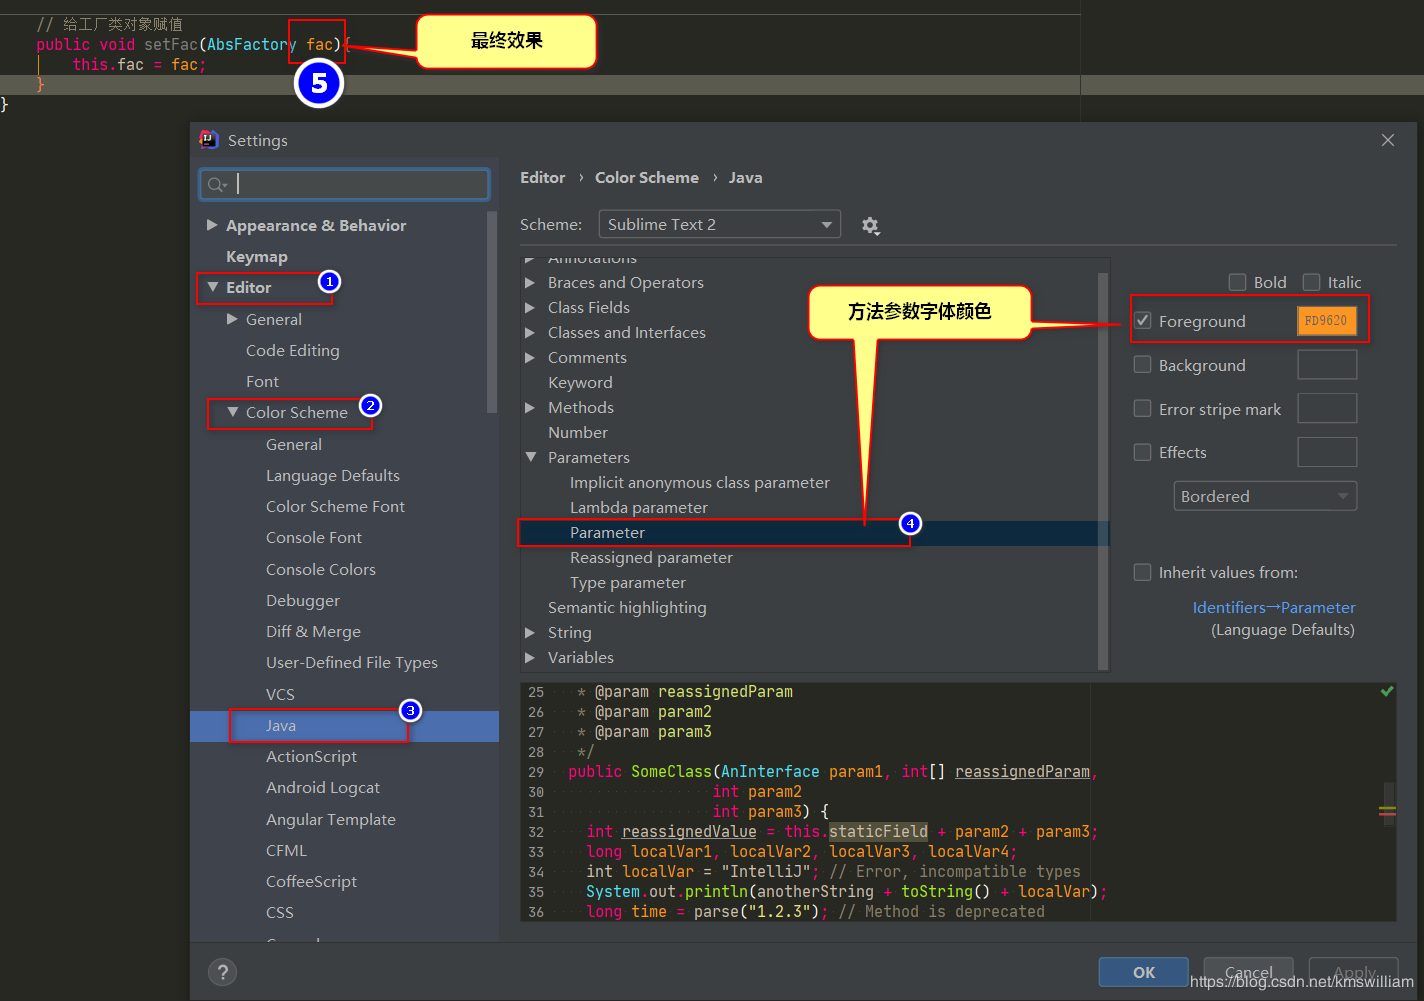The image size is (1424, 1001).
Task: Enable the Italic checkbox
Action: point(1312,282)
